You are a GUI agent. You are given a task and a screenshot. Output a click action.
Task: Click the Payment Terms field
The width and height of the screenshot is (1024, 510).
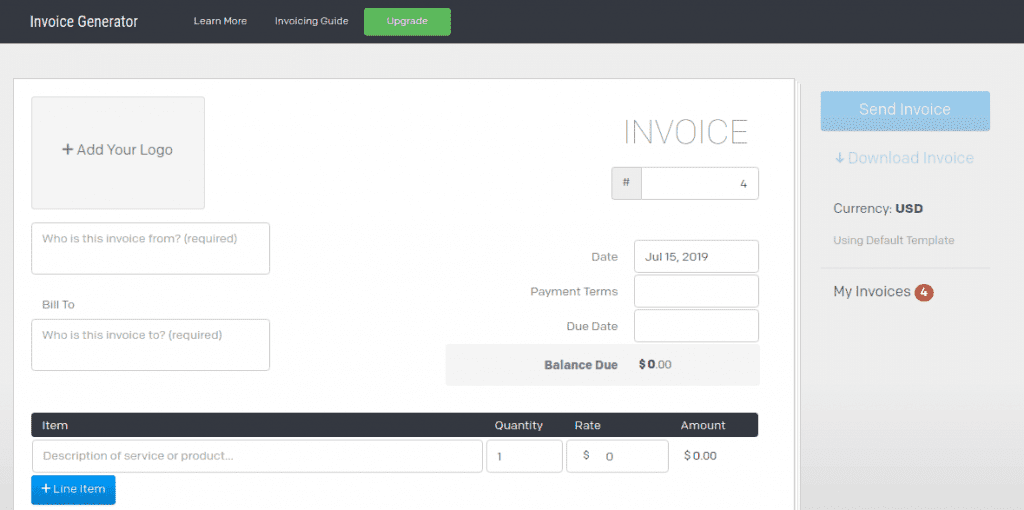696,291
